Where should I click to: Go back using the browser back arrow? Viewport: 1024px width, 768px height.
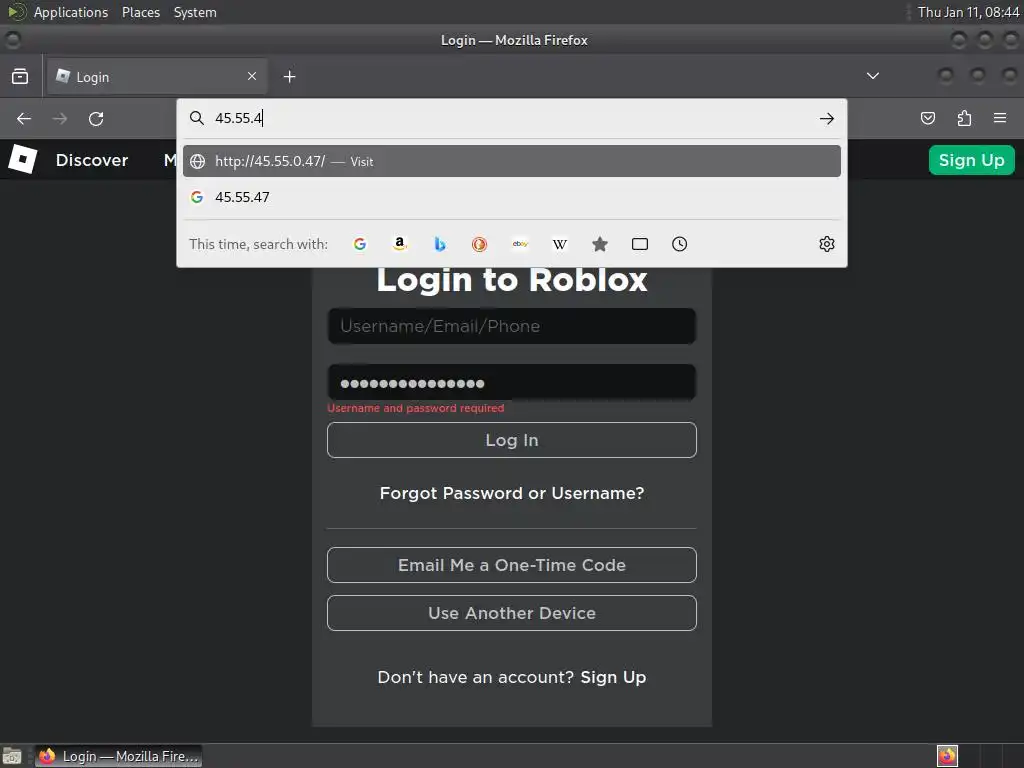24,118
